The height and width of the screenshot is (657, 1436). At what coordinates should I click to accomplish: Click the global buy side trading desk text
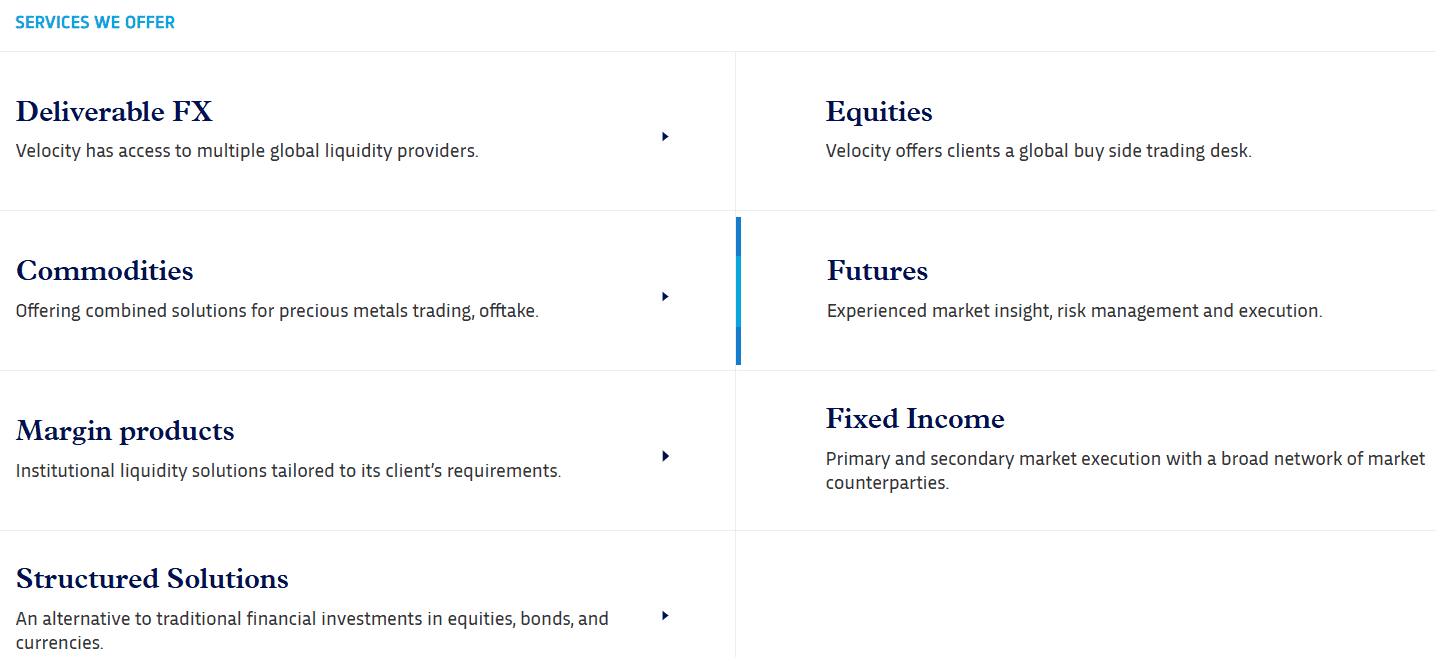[x=1038, y=151]
